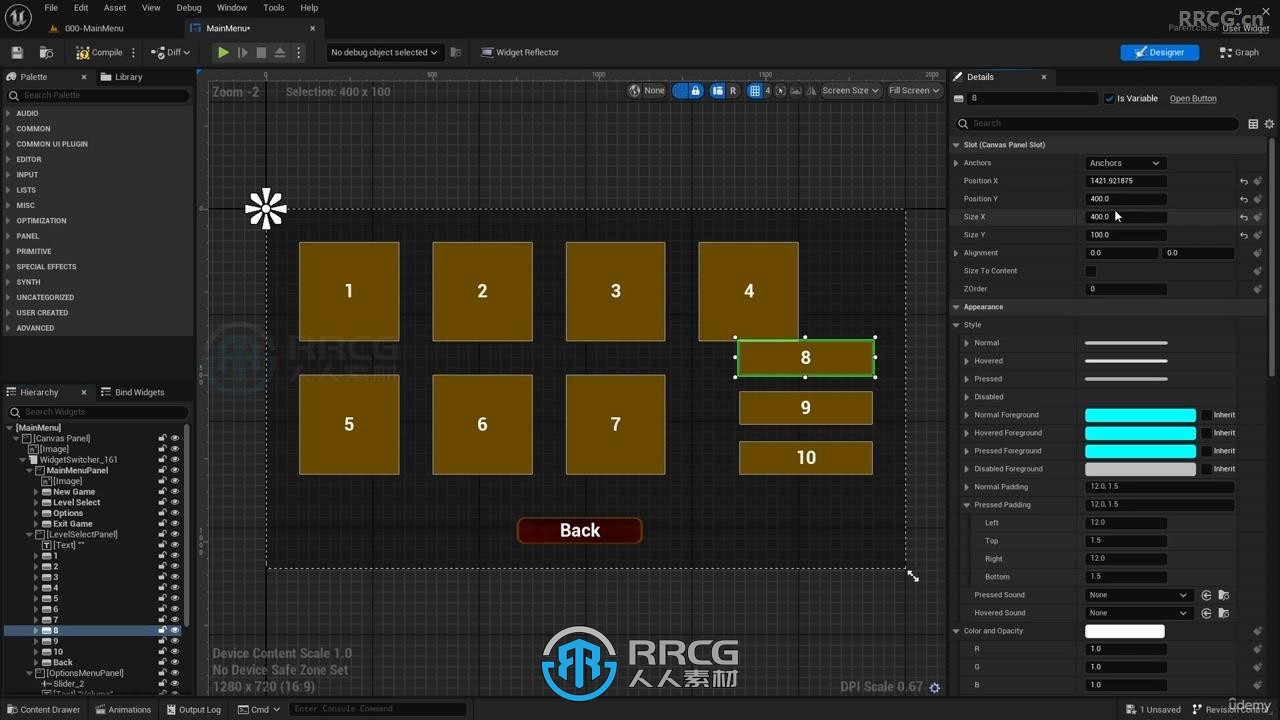Image resolution: width=1280 pixels, height=720 pixels.
Task: Toggle visibility of Back widget in hierarchy
Action: (x=175, y=662)
